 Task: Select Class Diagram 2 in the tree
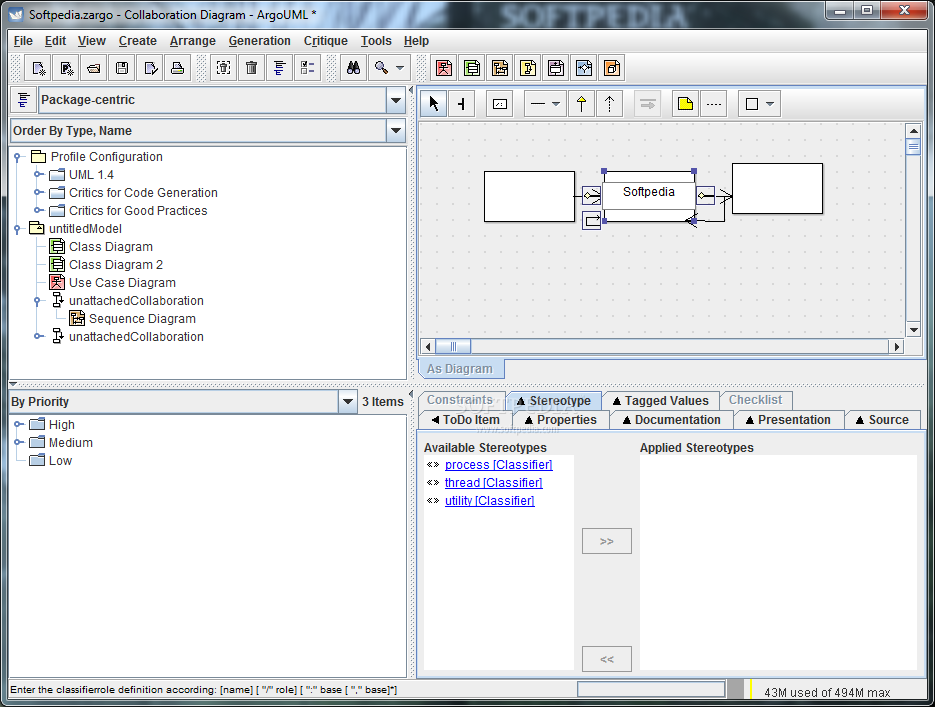(x=116, y=265)
